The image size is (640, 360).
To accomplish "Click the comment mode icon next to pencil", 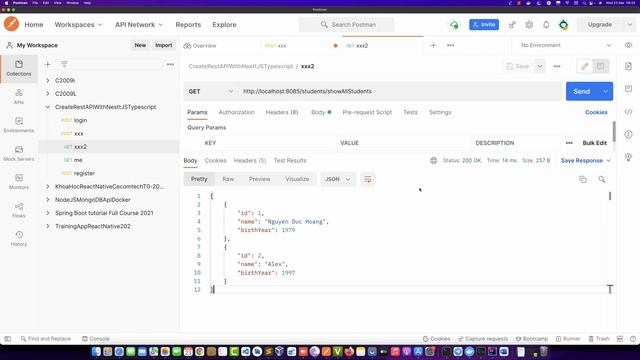I will point(600,67).
